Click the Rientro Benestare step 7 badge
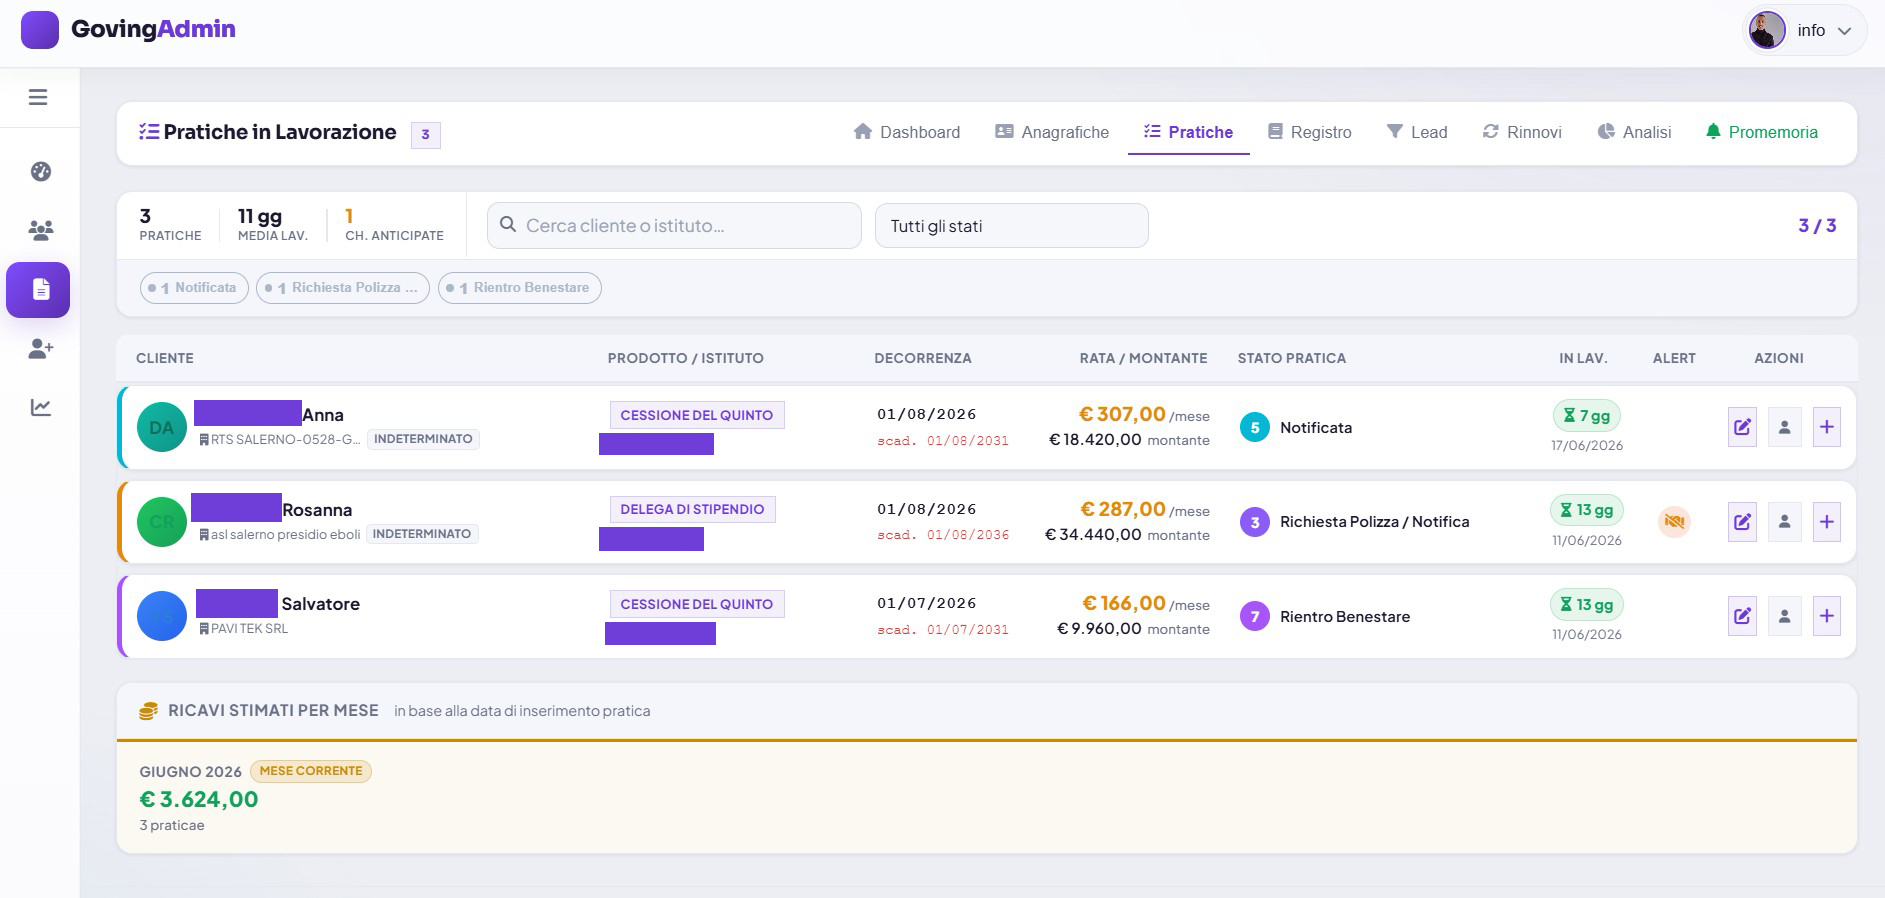The width and height of the screenshot is (1885, 898). pos(1255,616)
